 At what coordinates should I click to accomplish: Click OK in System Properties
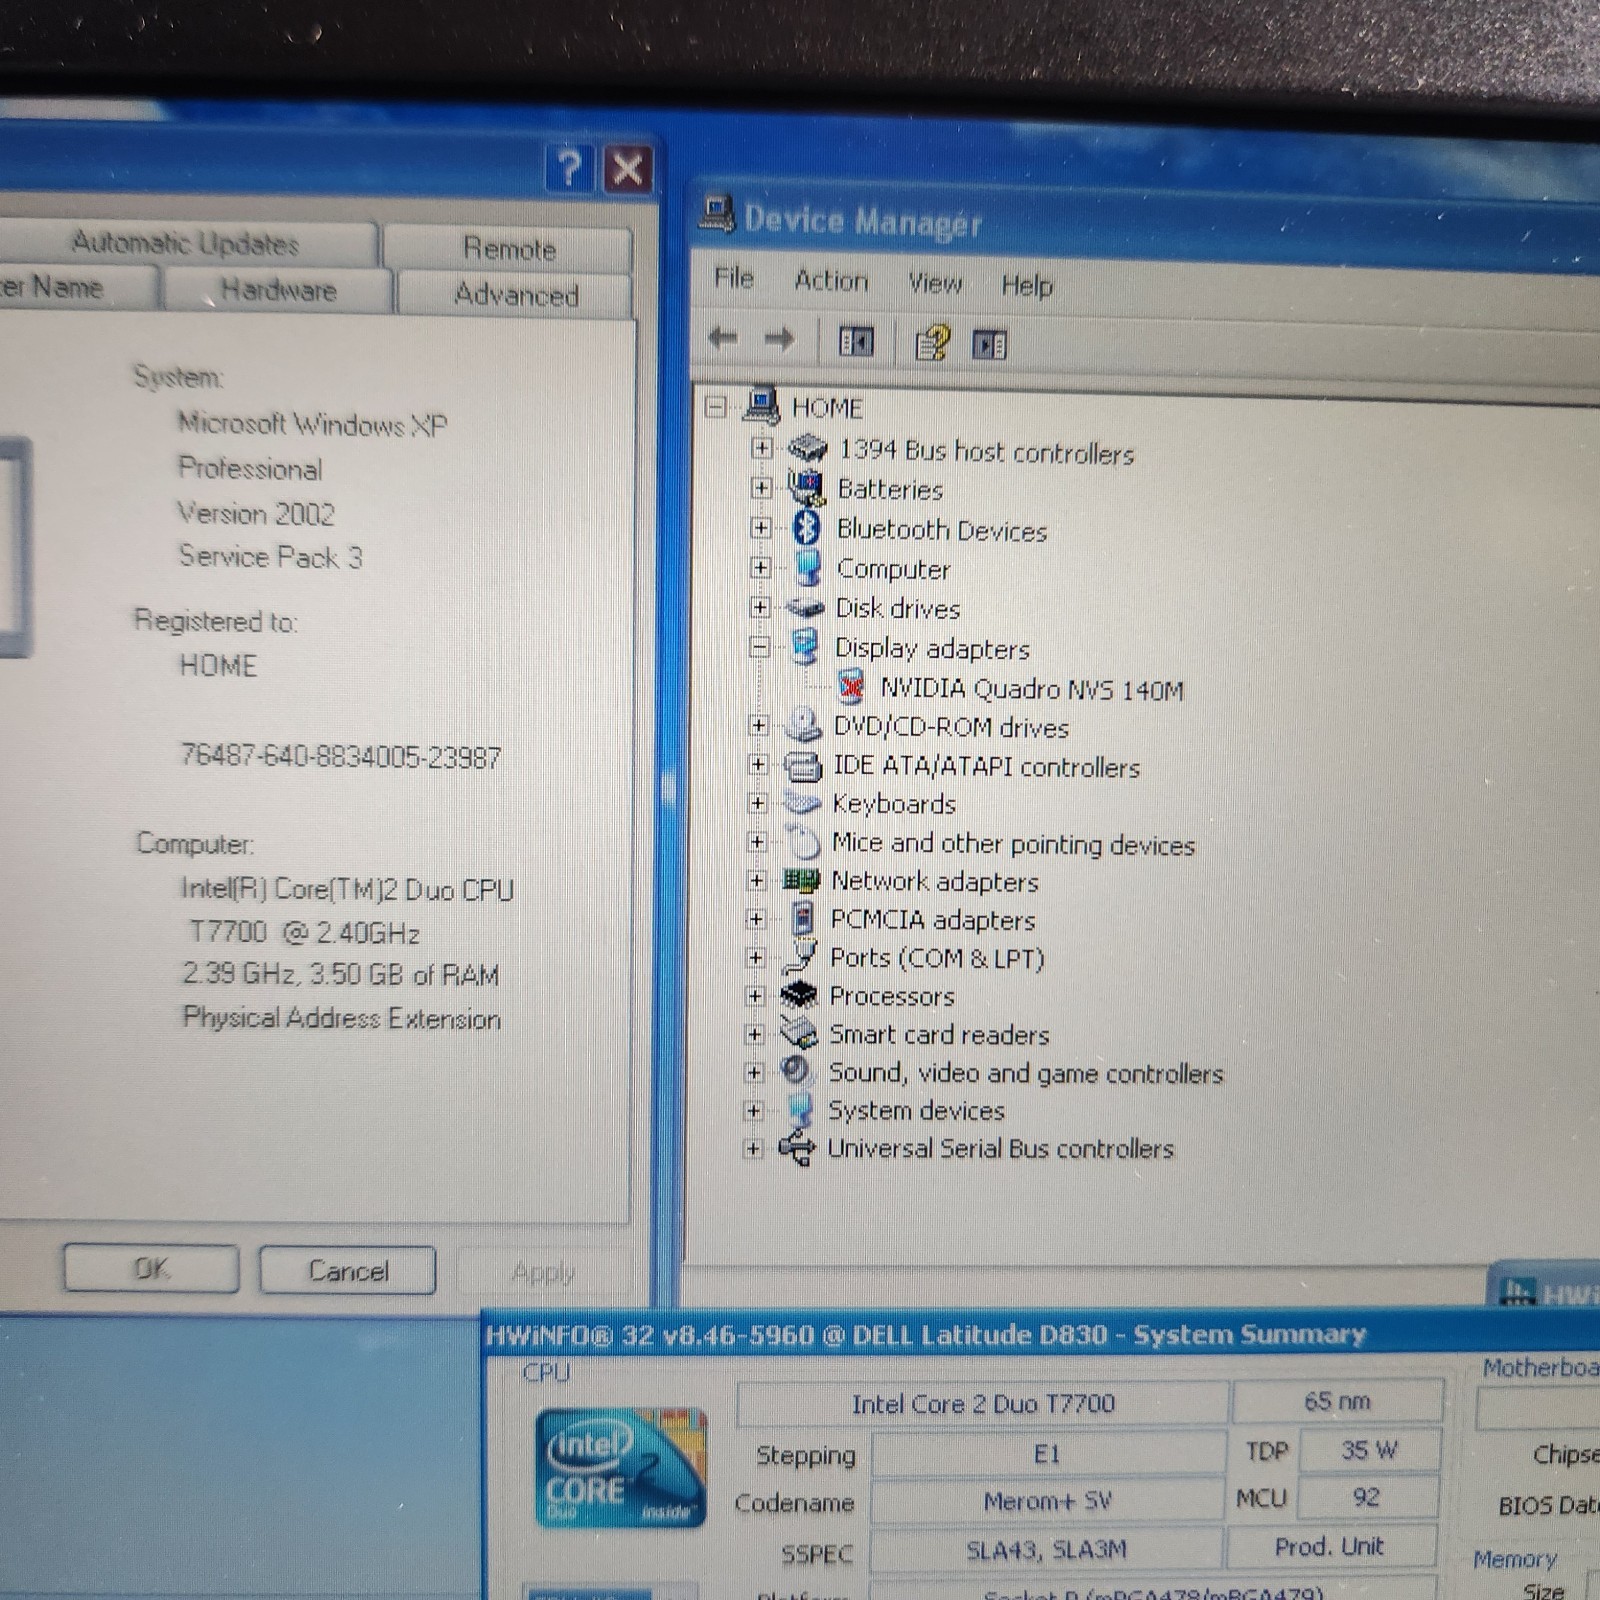[151, 1269]
